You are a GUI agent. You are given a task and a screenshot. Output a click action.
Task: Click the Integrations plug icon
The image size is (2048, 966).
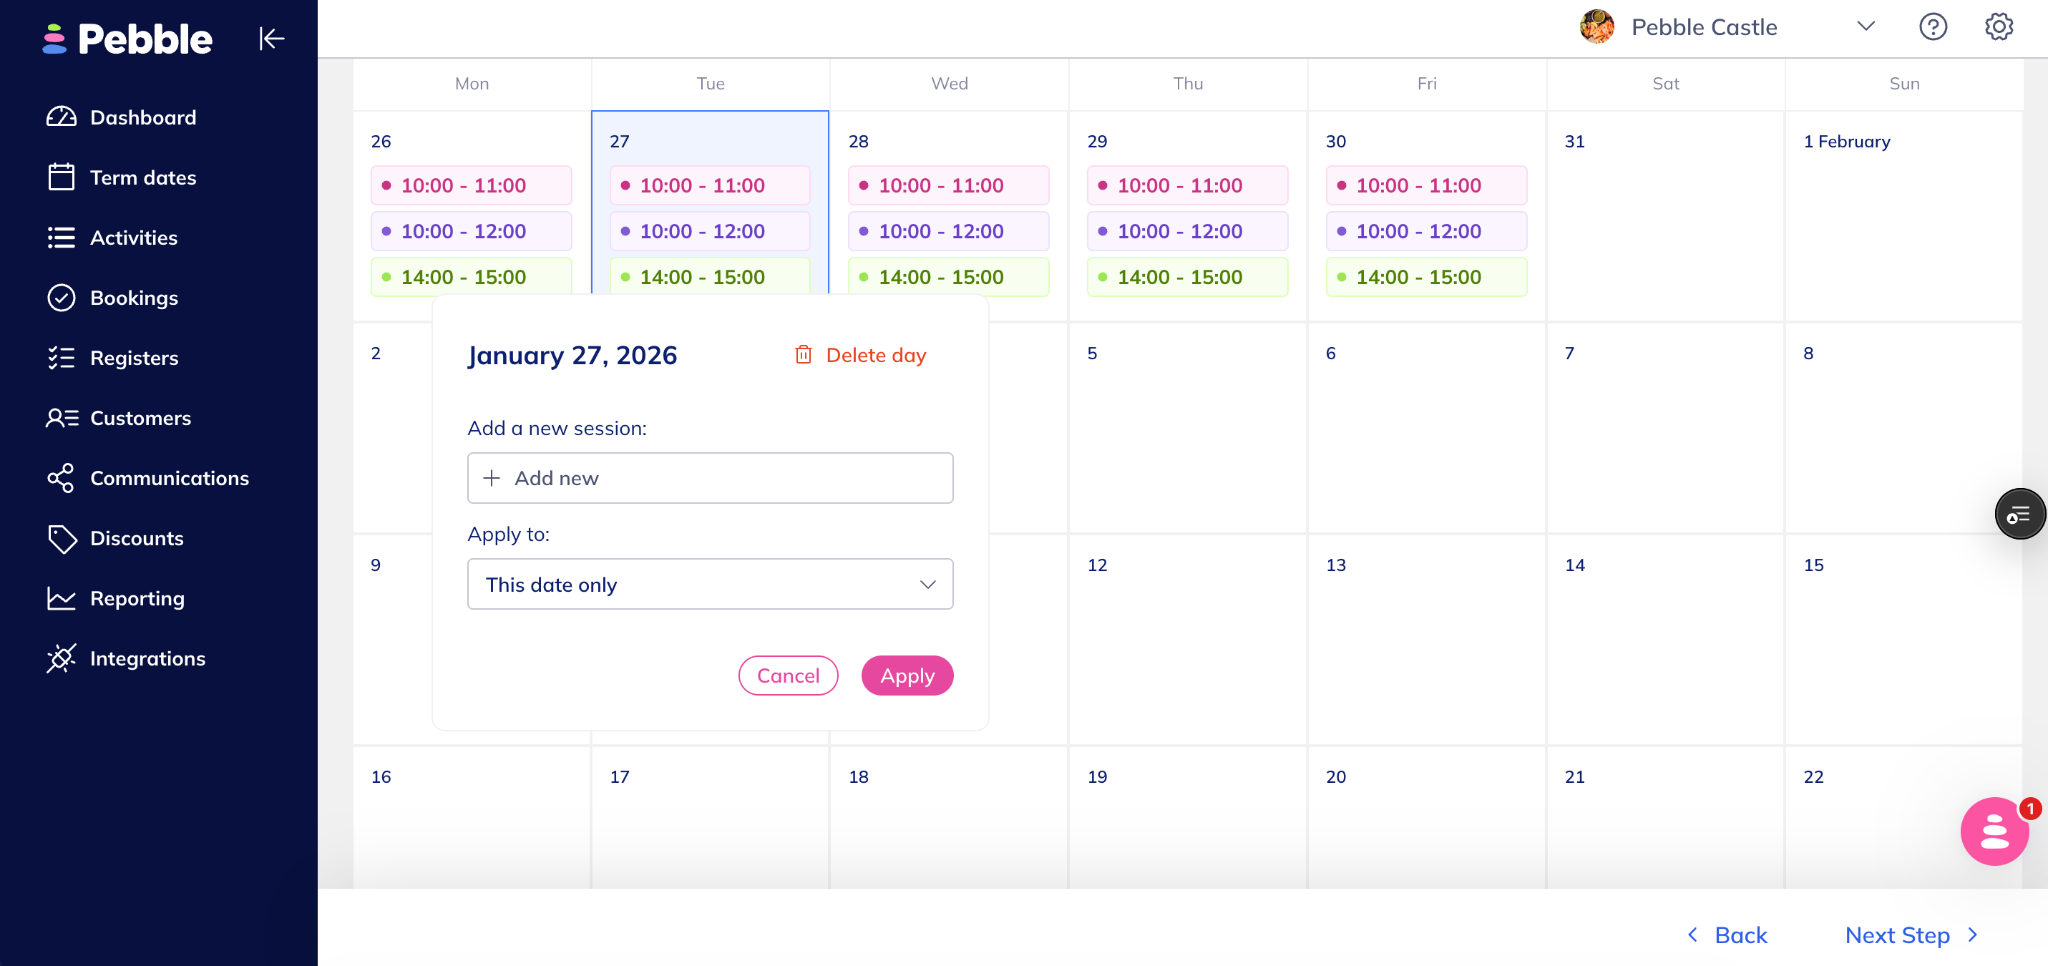61,658
